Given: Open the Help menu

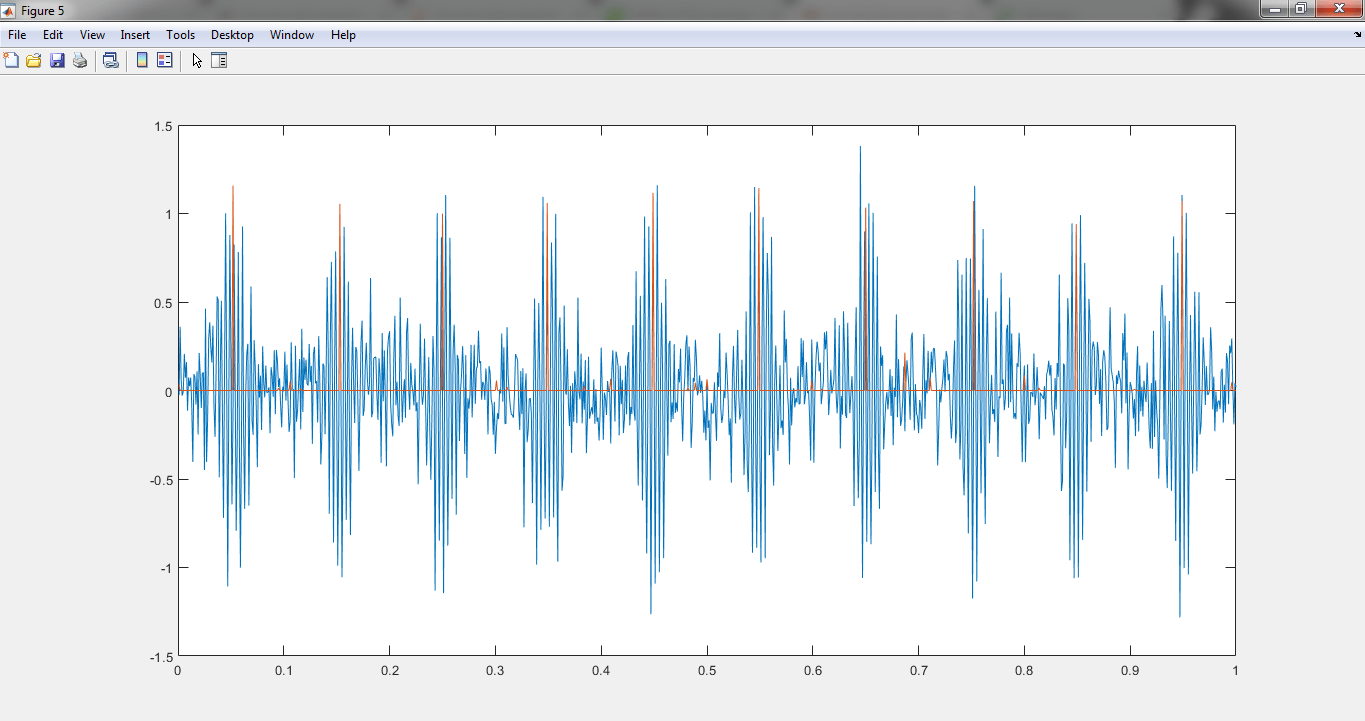Looking at the screenshot, I should tap(343, 35).
